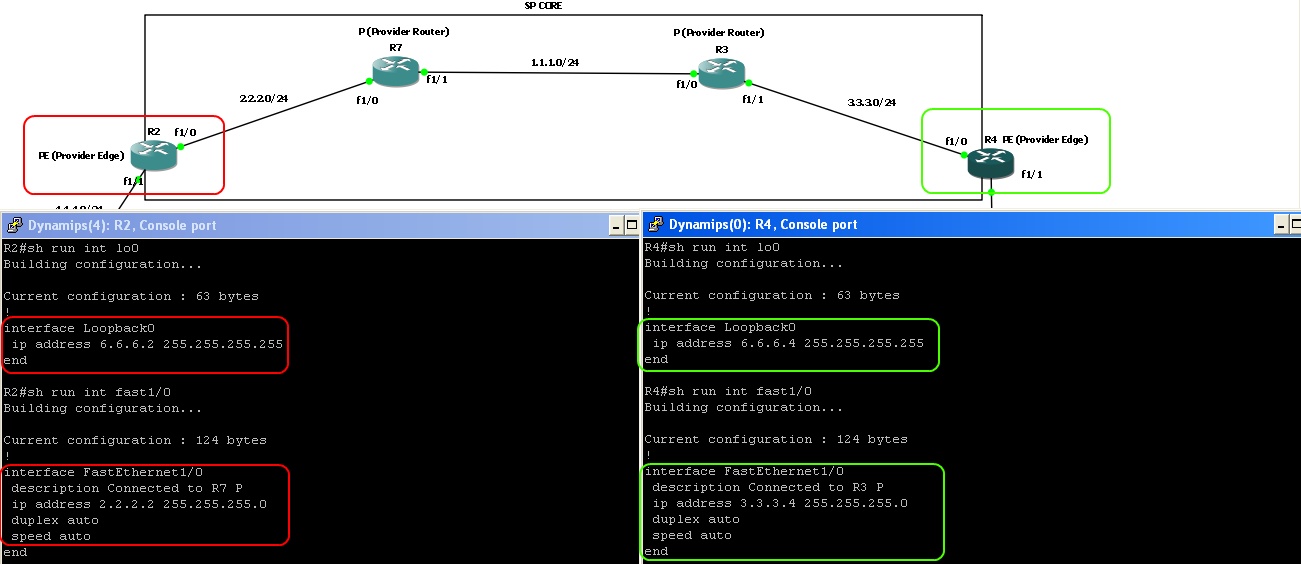Click 'interface Loopback0' in R2 console
This screenshot has height=564, width=1301.
tap(80, 328)
